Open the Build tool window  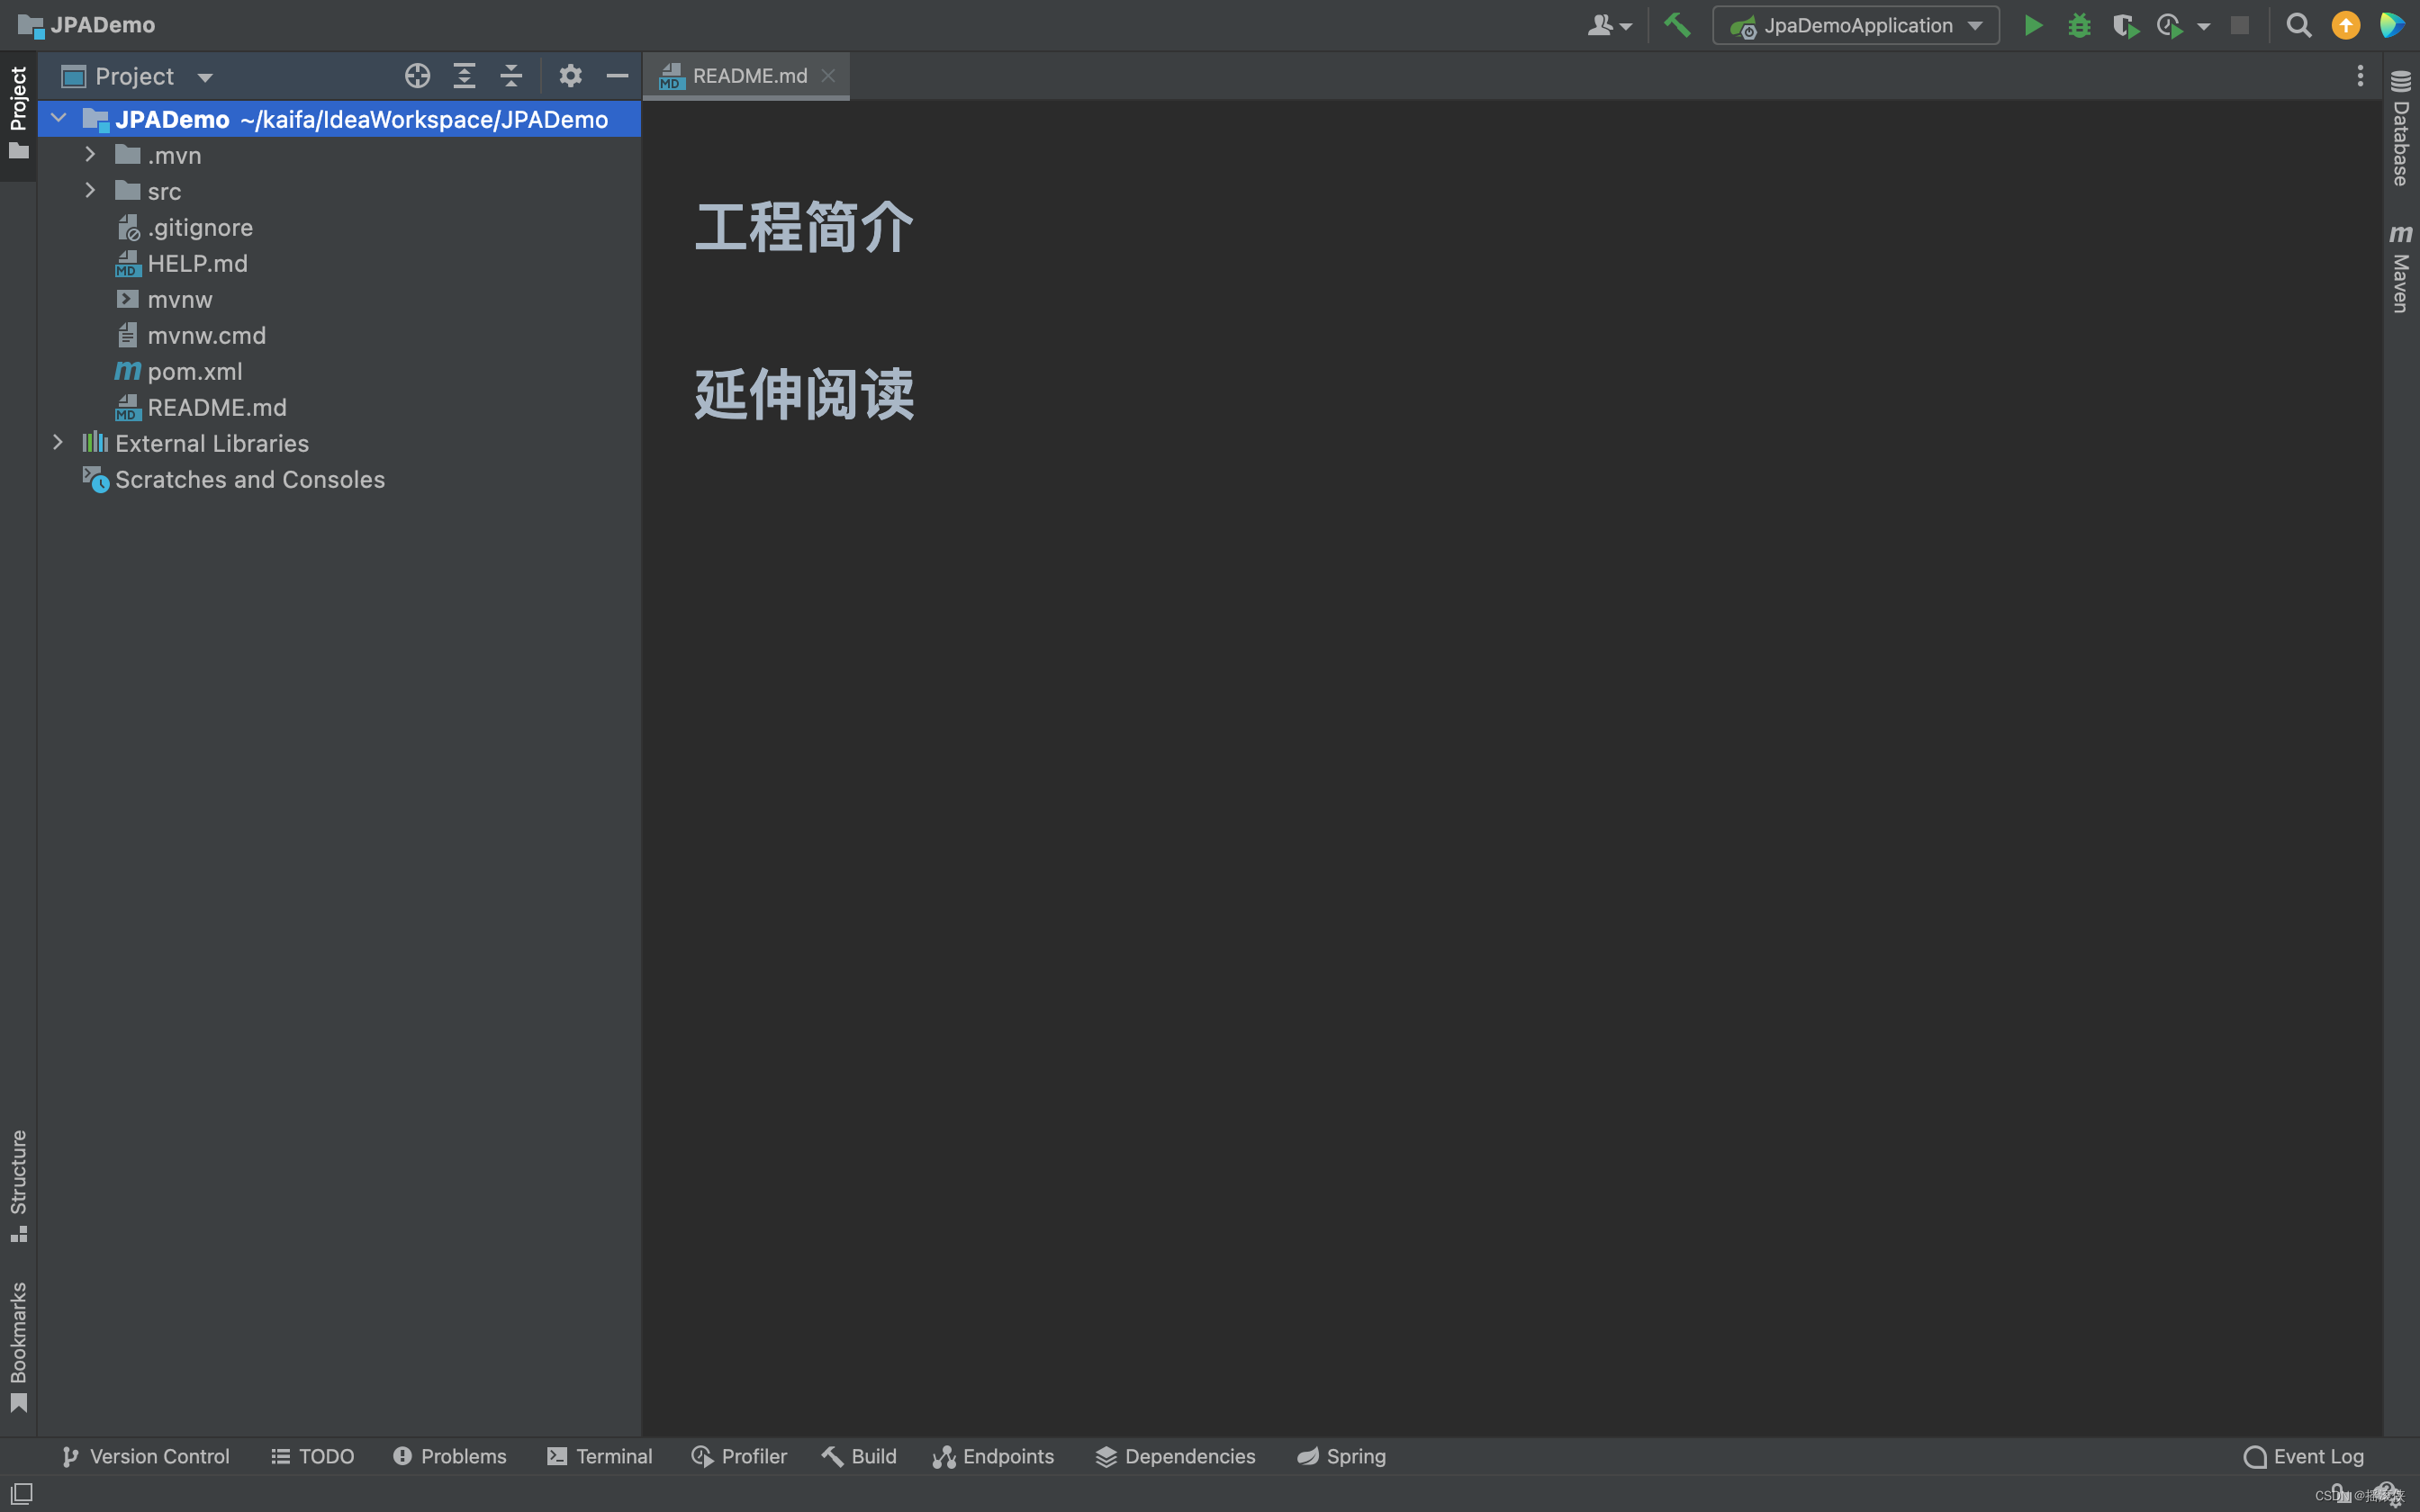coord(859,1456)
